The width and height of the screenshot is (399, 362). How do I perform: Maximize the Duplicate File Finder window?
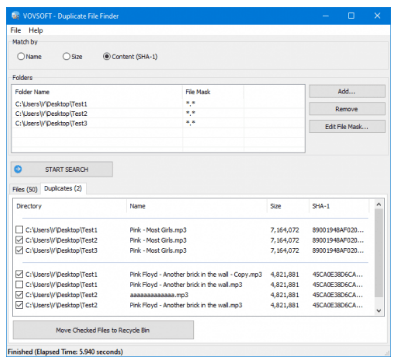click(x=351, y=16)
